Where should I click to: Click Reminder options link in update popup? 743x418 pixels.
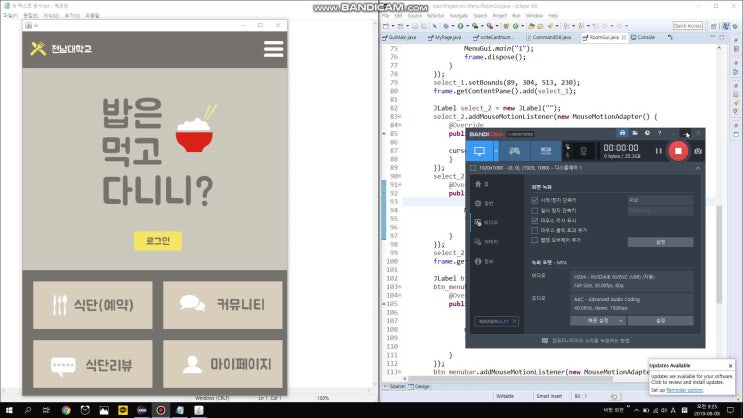pos(684,390)
